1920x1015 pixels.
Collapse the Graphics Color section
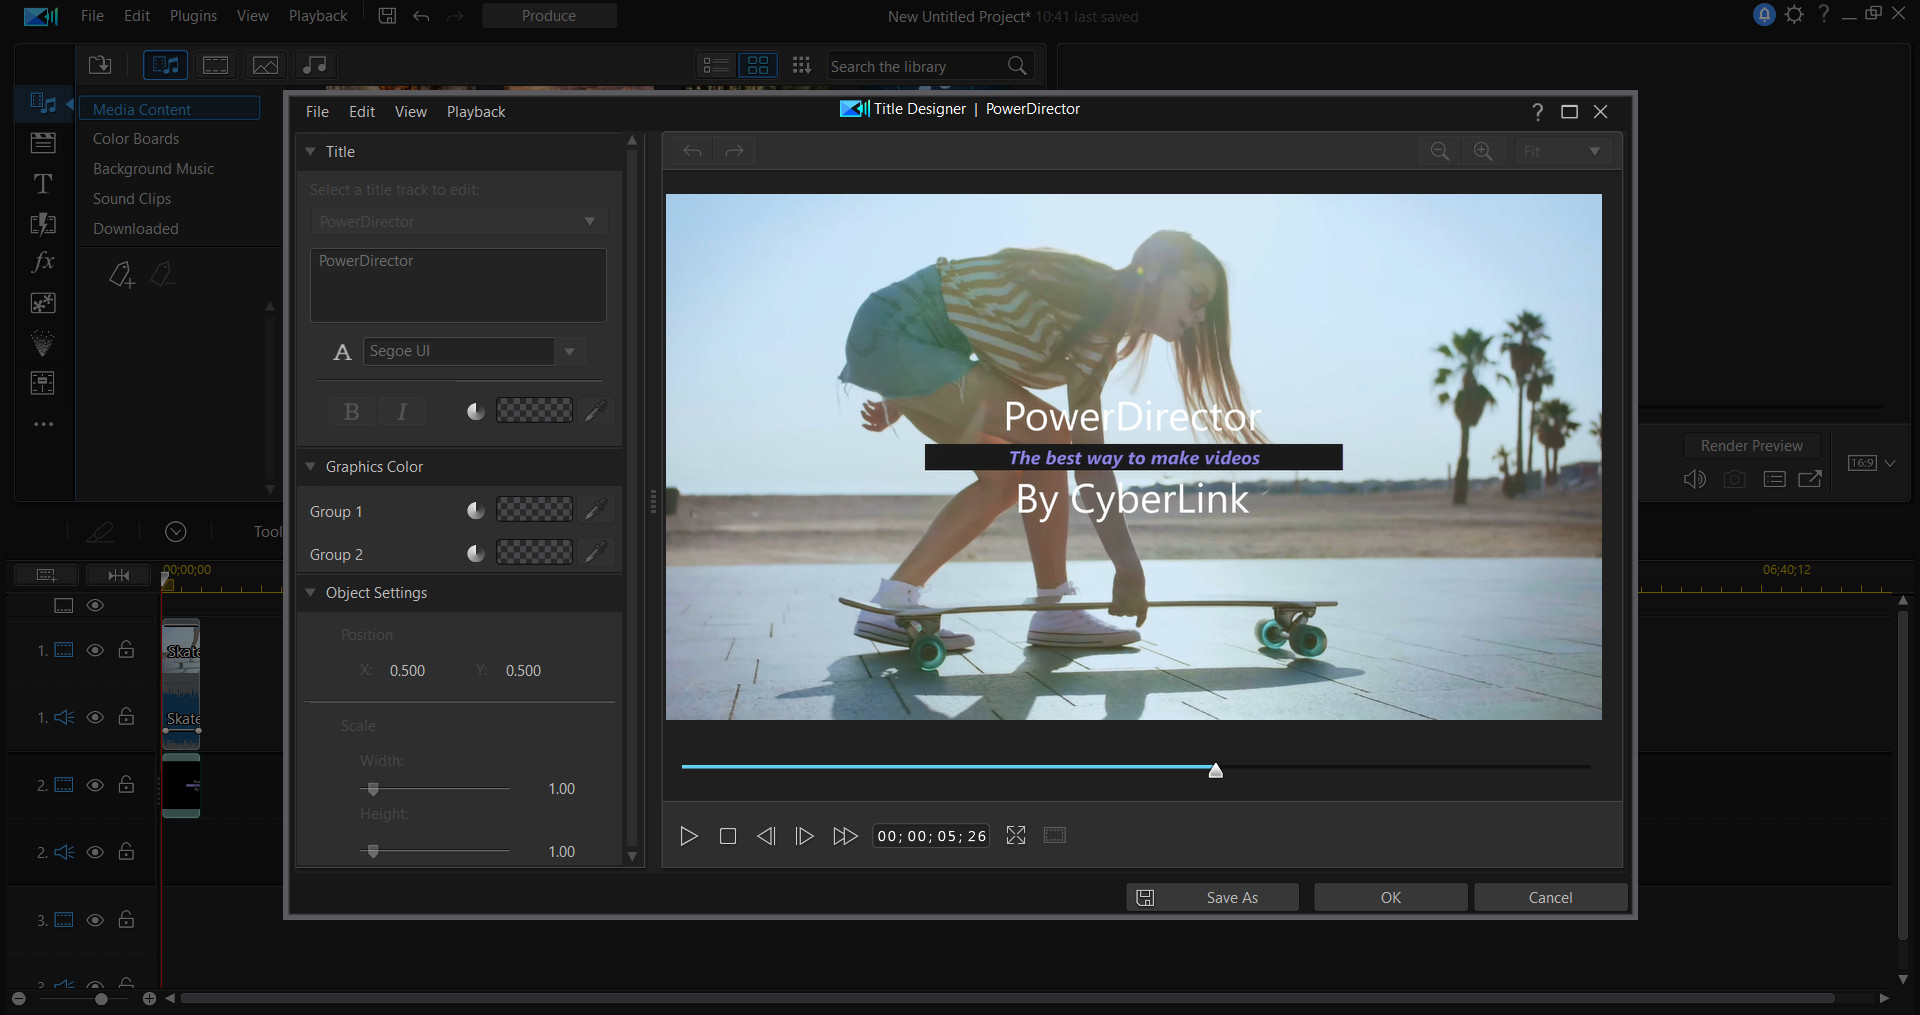311,466
